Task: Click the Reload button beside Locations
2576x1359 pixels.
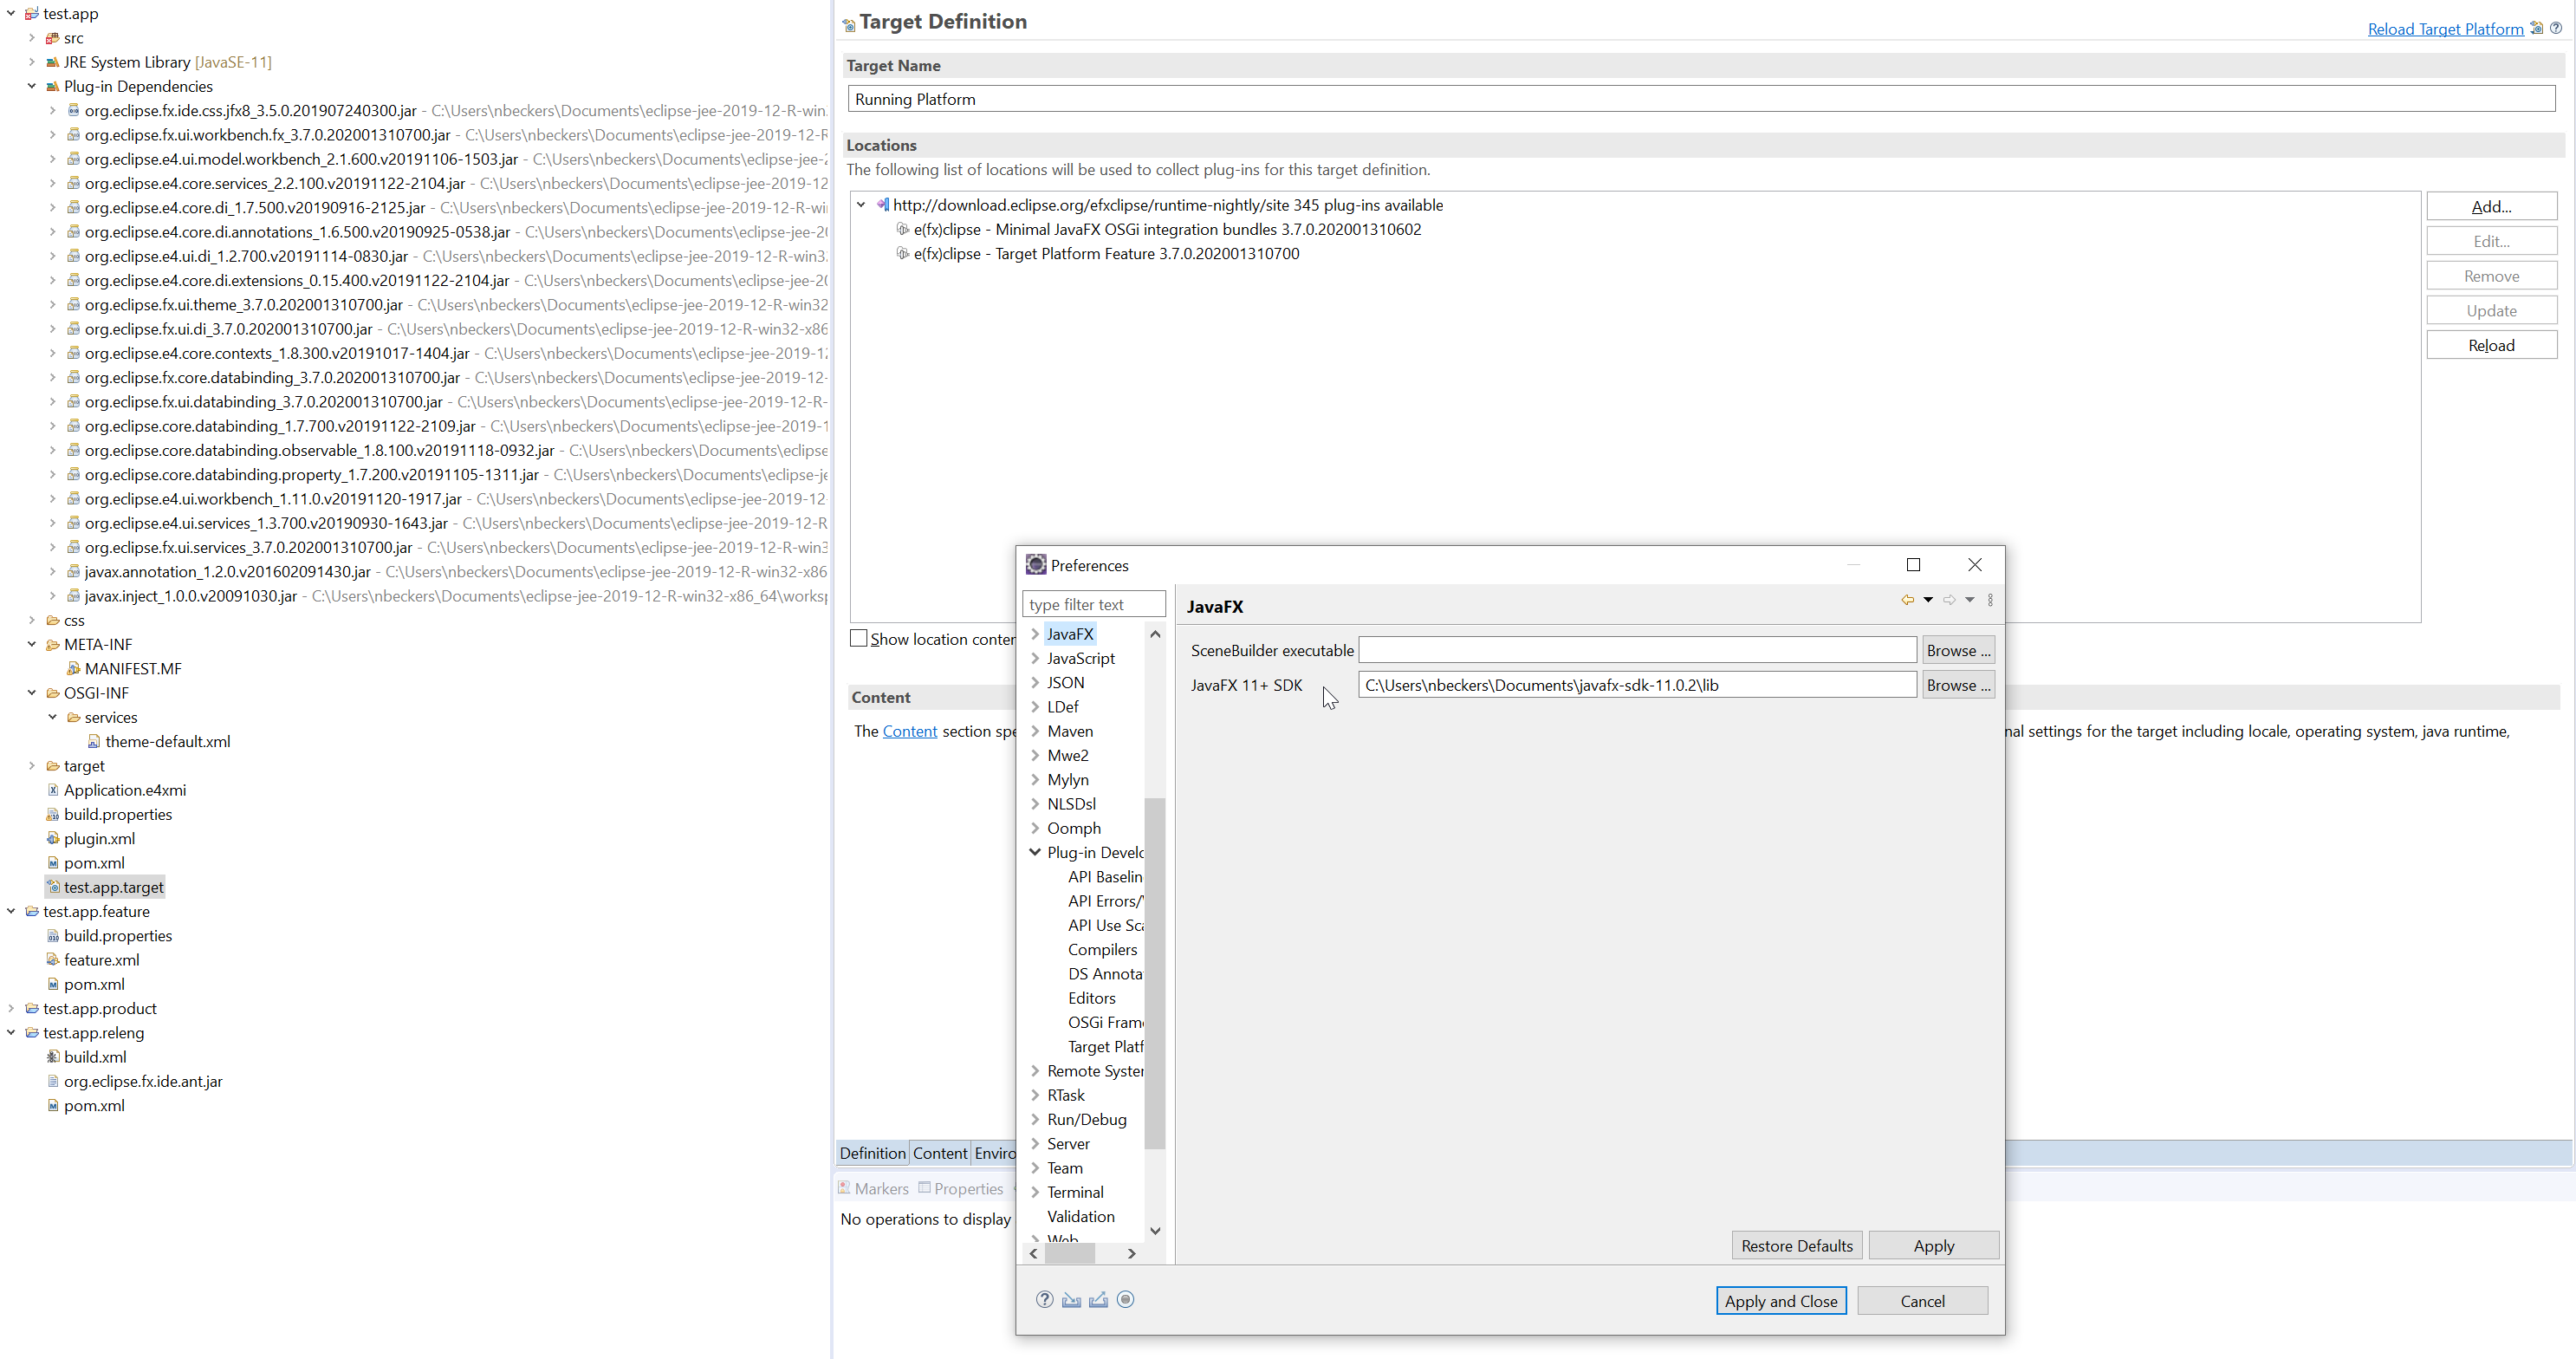Action: [2491, 345]
